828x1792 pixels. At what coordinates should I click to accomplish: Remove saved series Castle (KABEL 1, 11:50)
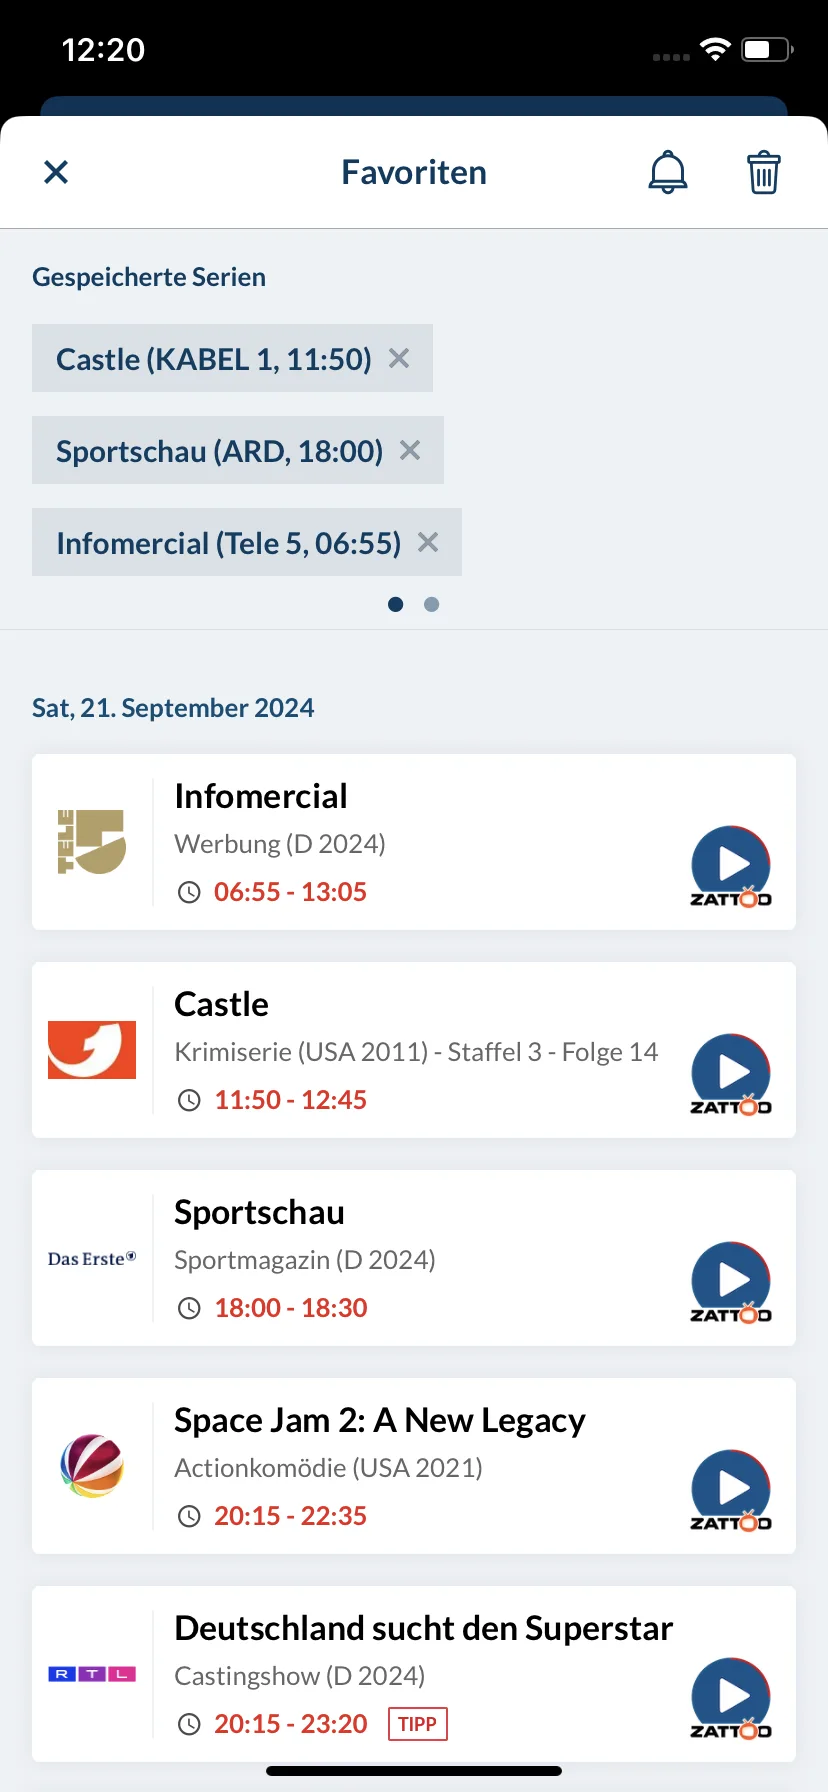pyautogui.click(x=399, y=358)
